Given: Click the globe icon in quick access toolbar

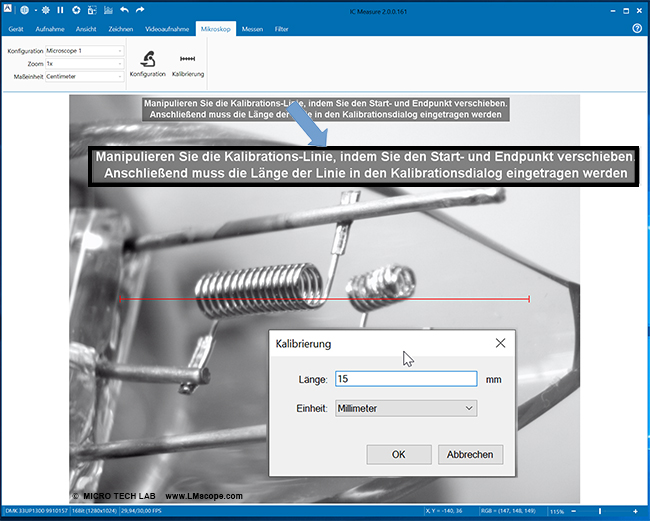Looking at the screenshot, I should click(24, 10).
